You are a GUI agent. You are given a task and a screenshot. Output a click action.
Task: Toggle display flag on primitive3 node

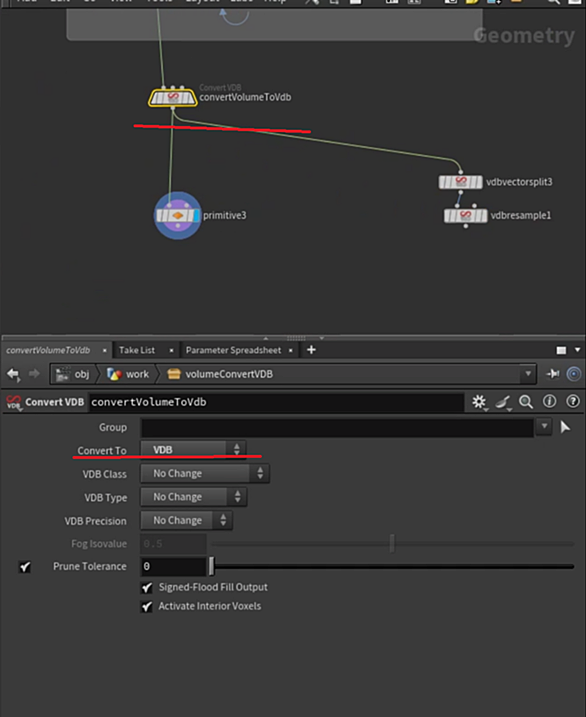point(197,215)
